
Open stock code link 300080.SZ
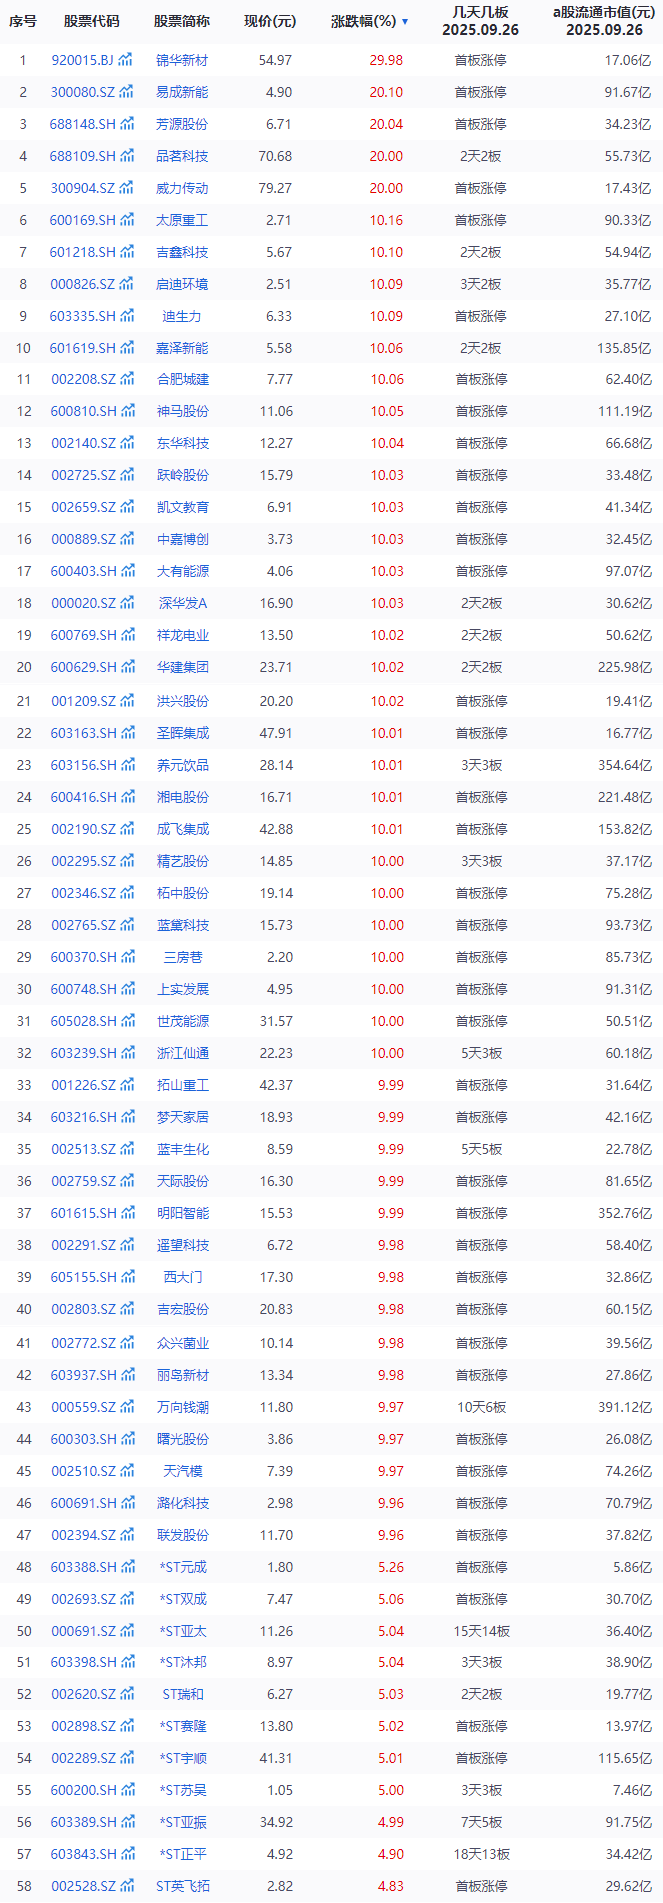pyautogui.click(x=82, y=92)
